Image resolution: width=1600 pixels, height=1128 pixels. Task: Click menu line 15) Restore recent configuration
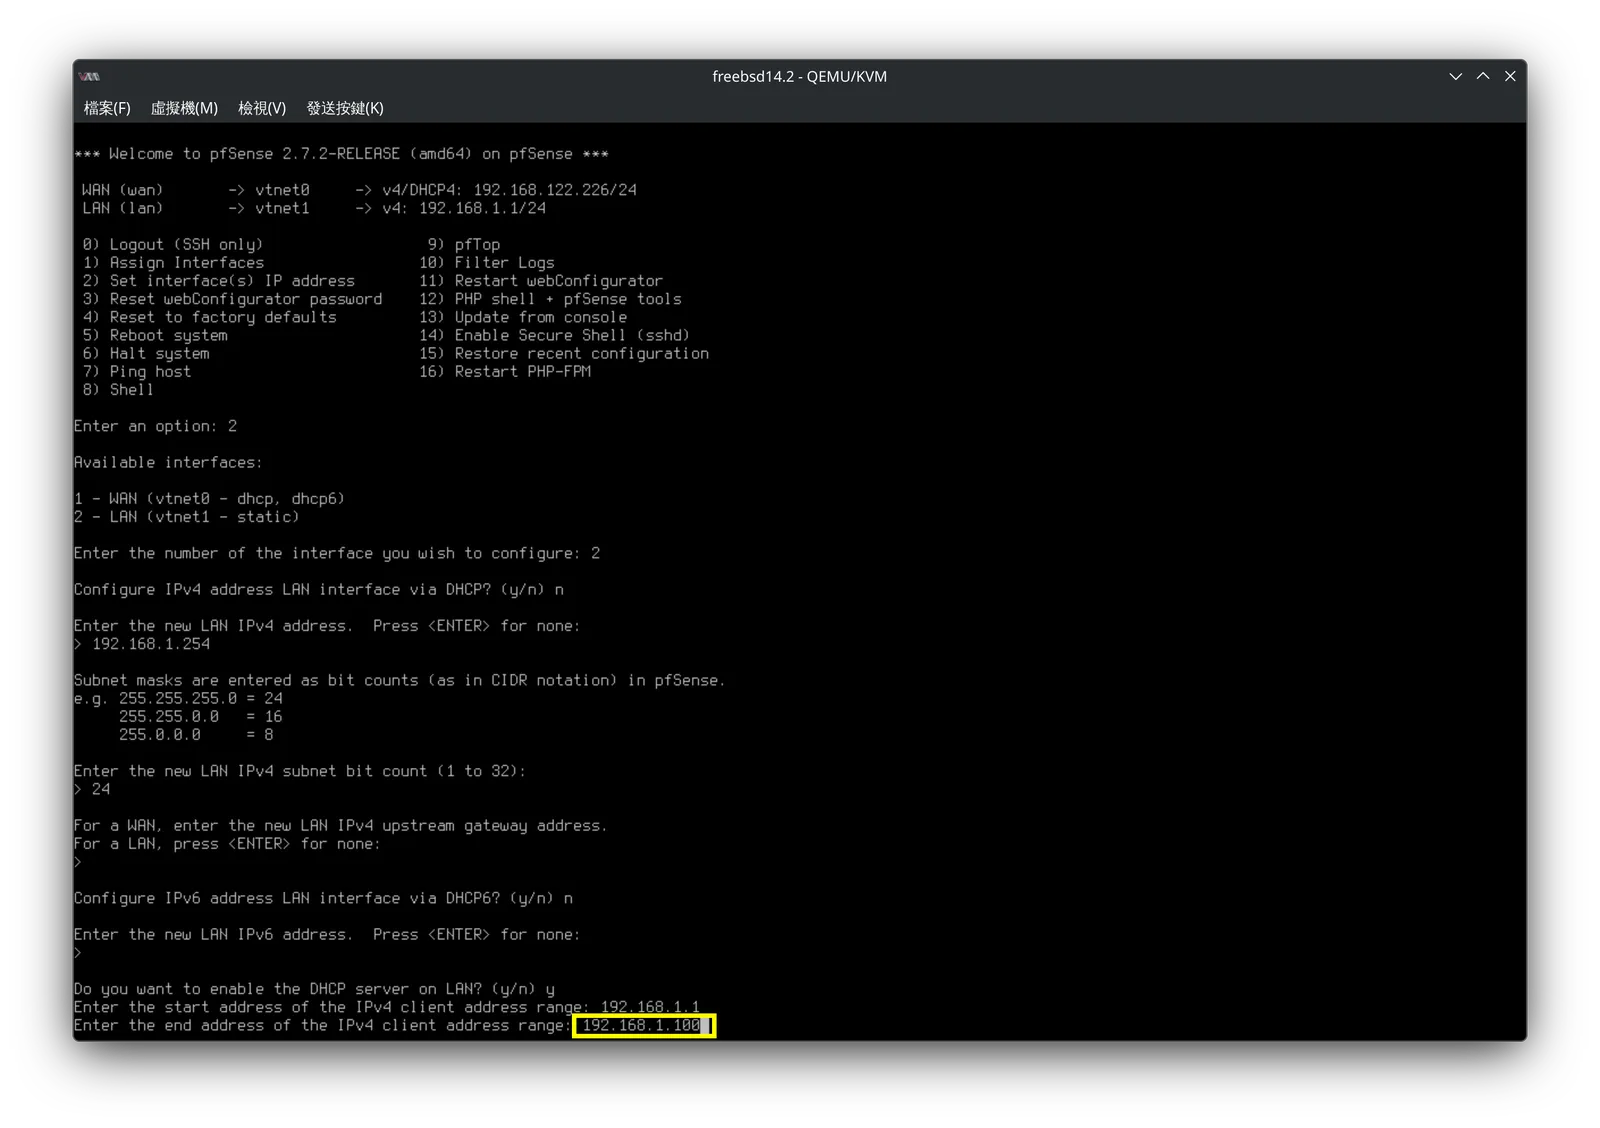point(564,353)
